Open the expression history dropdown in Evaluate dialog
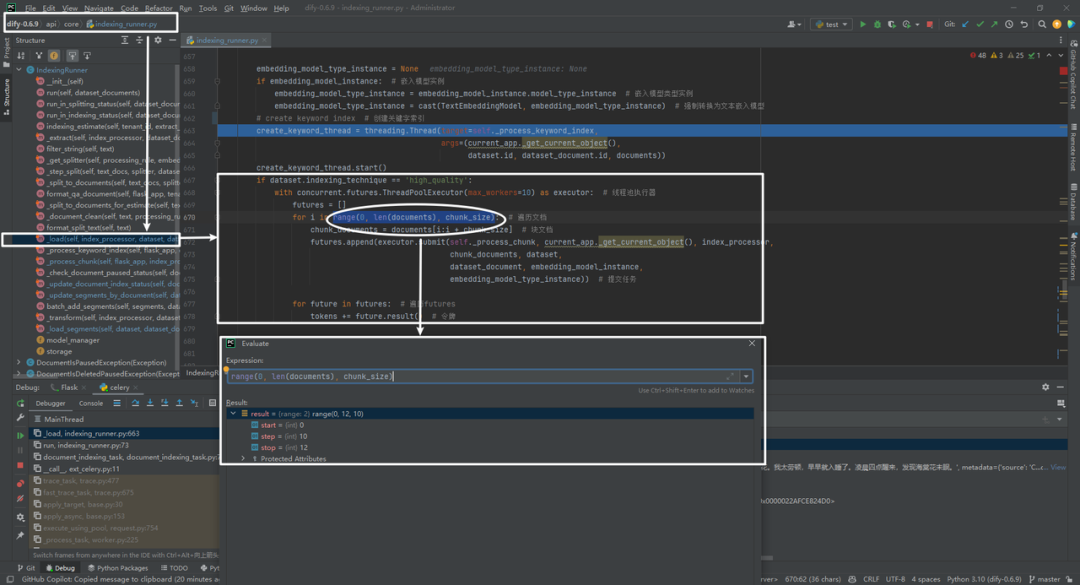This screenshot has height=585, width=1080. 746,376
